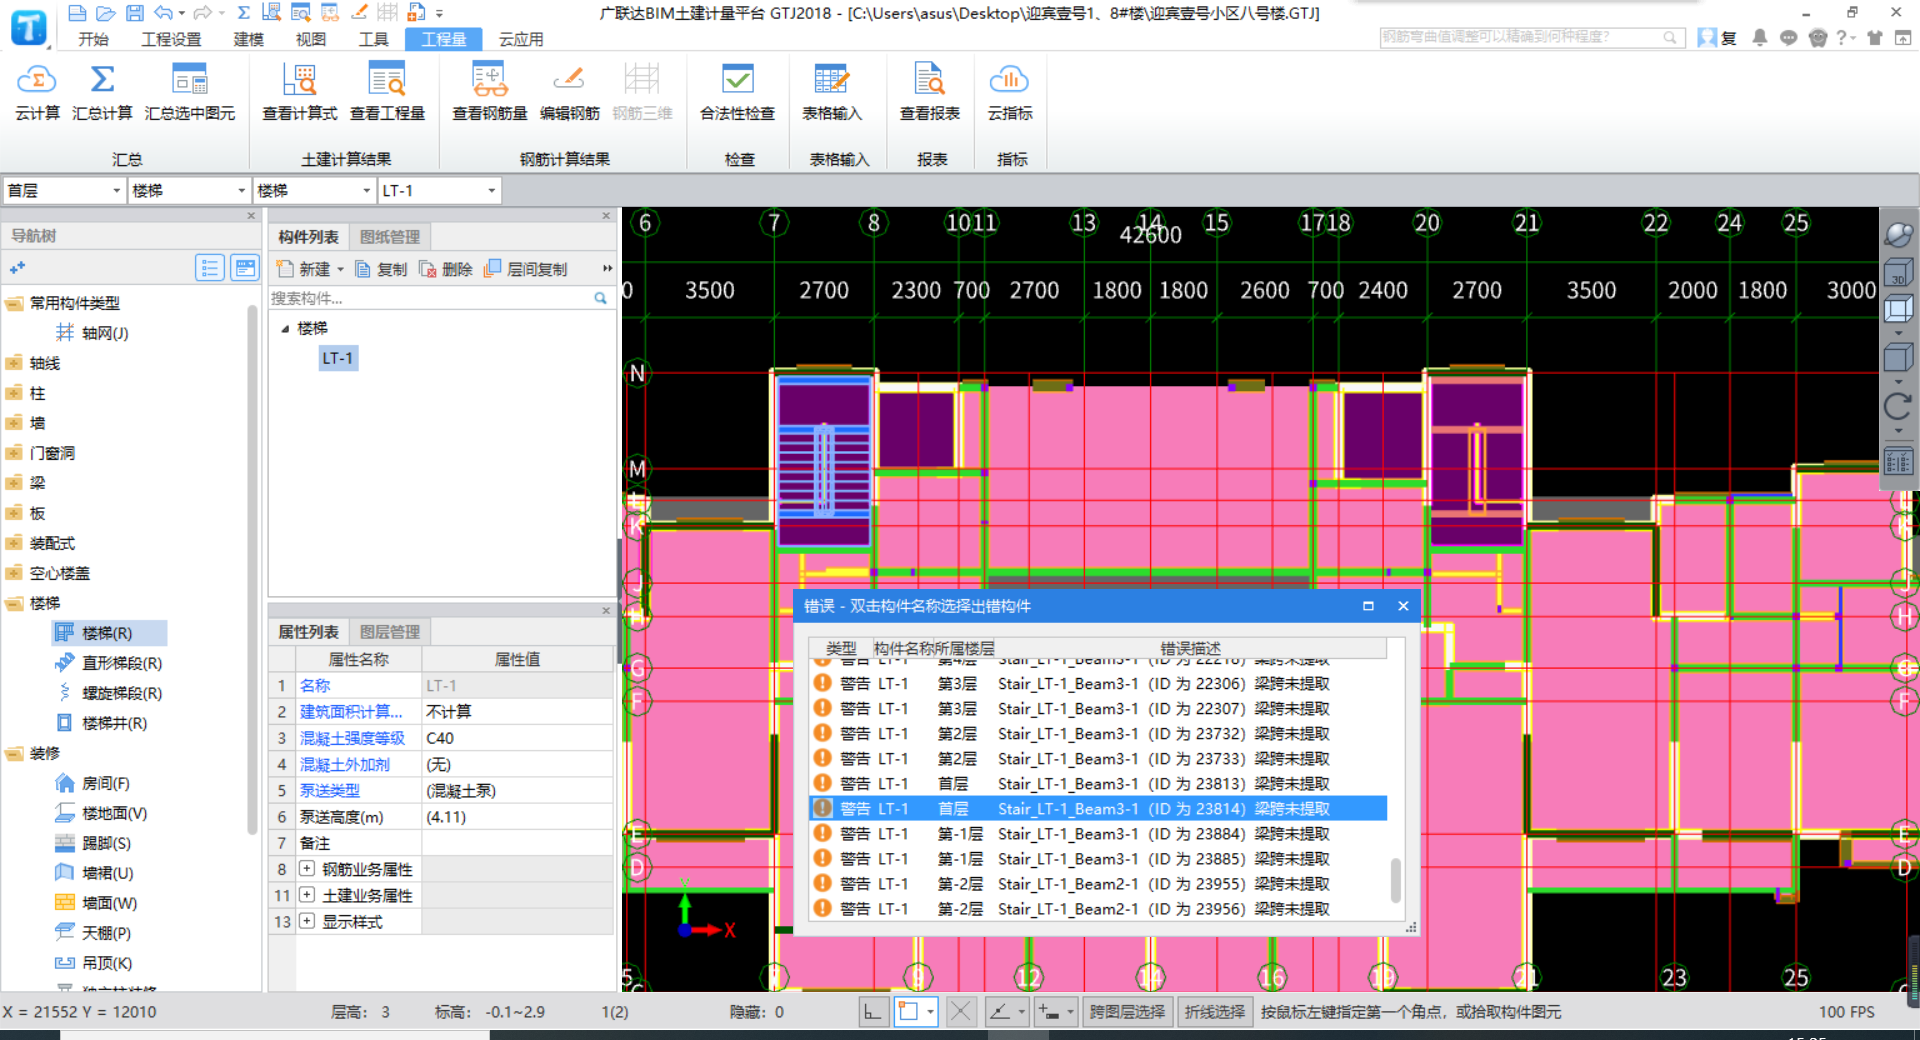The width and height of the screenshot is (1920, 1040).
Task: Click new file icon in quick access bar
Action: coord(77,13)
